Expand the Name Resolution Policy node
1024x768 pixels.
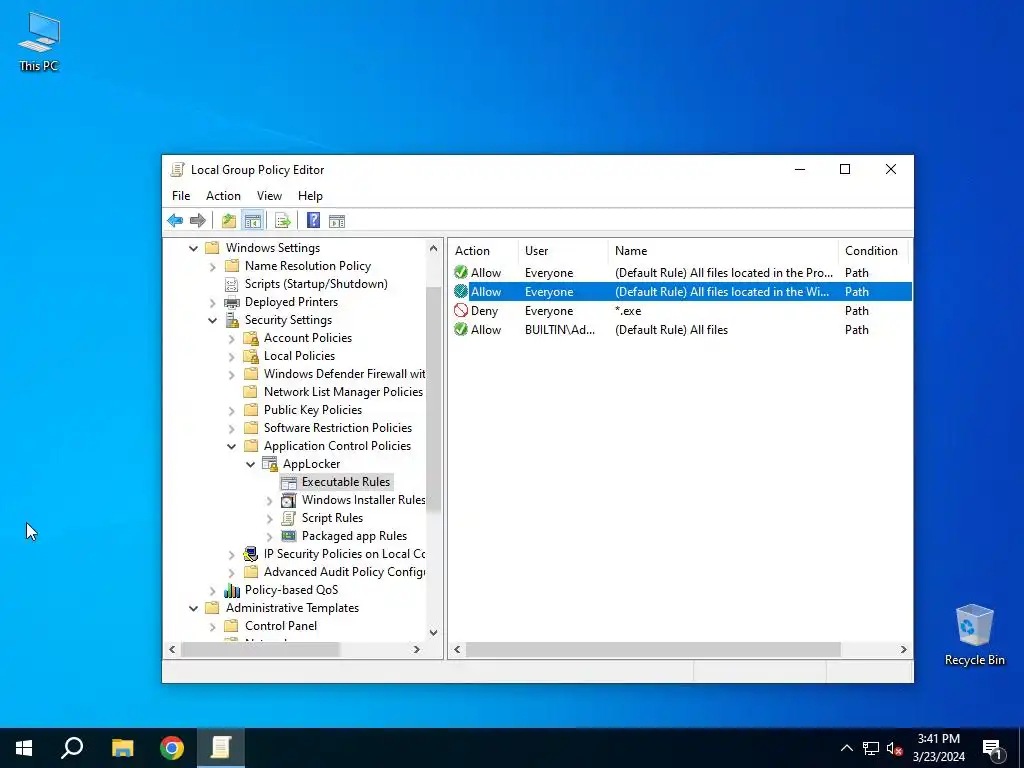(x=212, y=266)
